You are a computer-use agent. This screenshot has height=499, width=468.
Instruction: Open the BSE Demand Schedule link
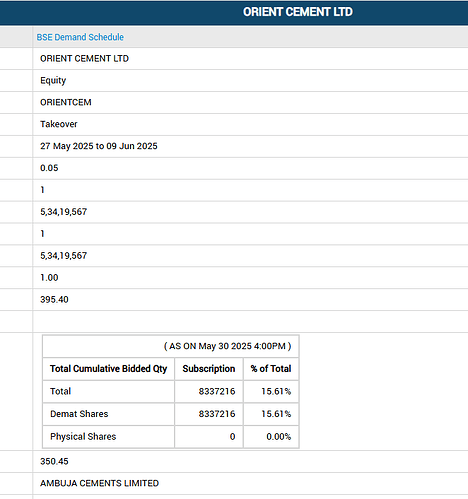[80, 37]
